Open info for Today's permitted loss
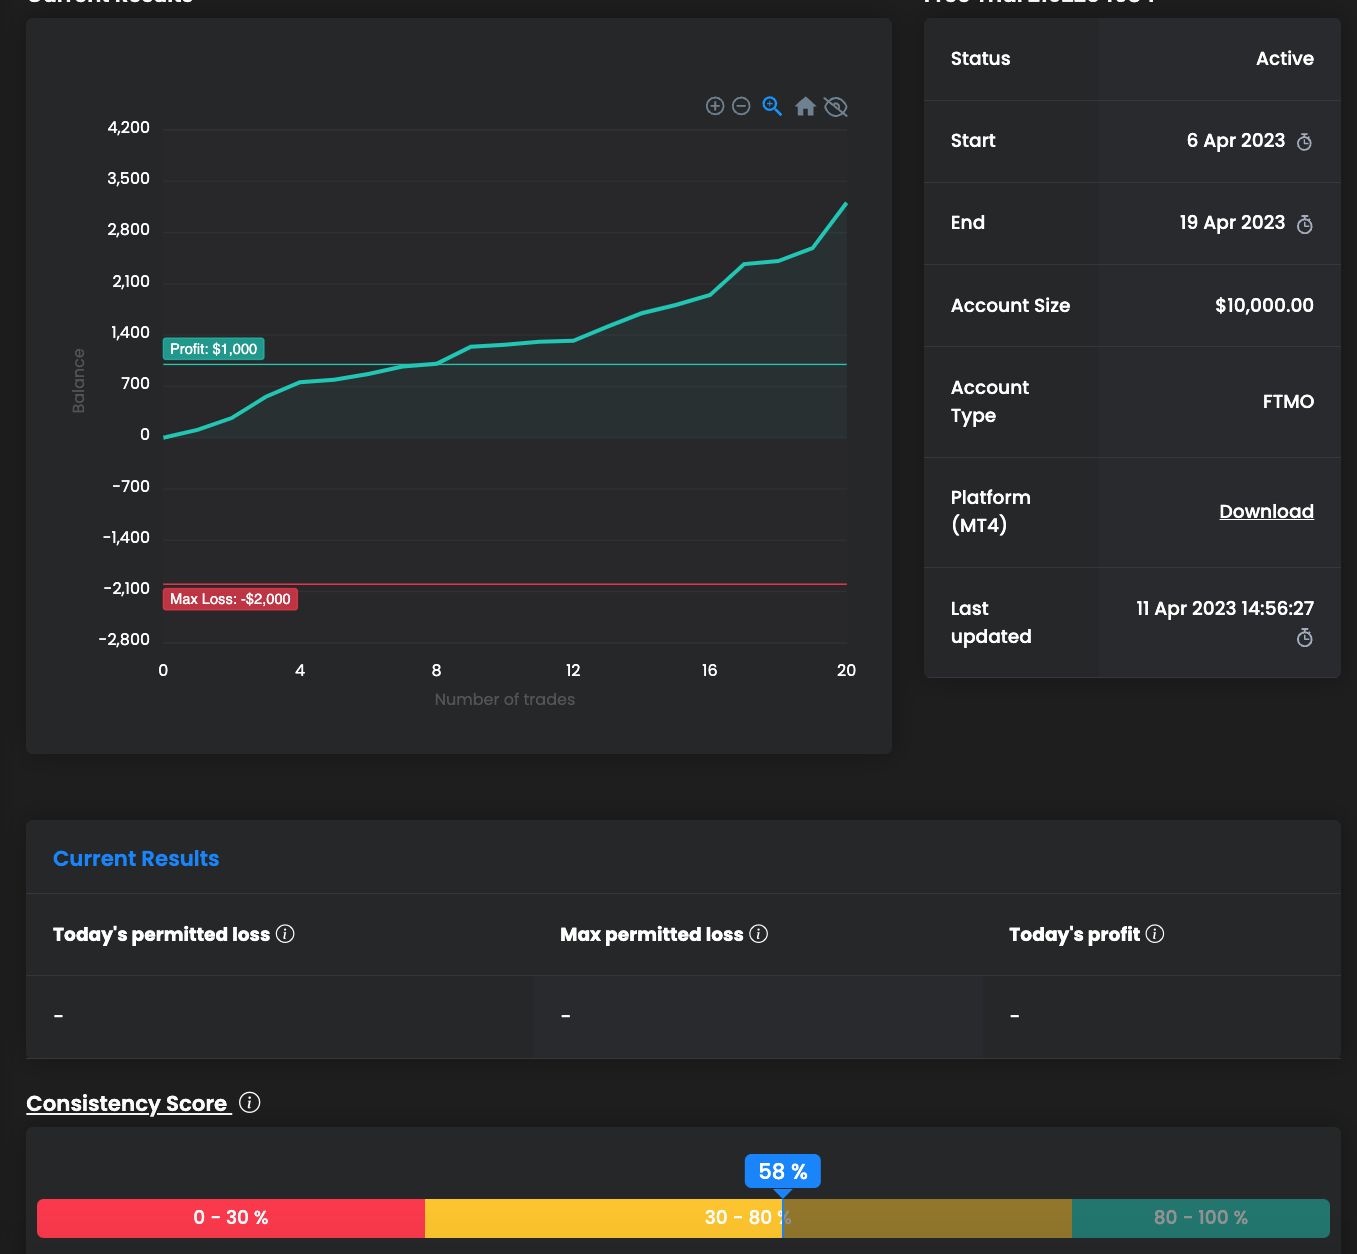The width and height of the screenshot is (1357, 1254). (x=285, y=934)
